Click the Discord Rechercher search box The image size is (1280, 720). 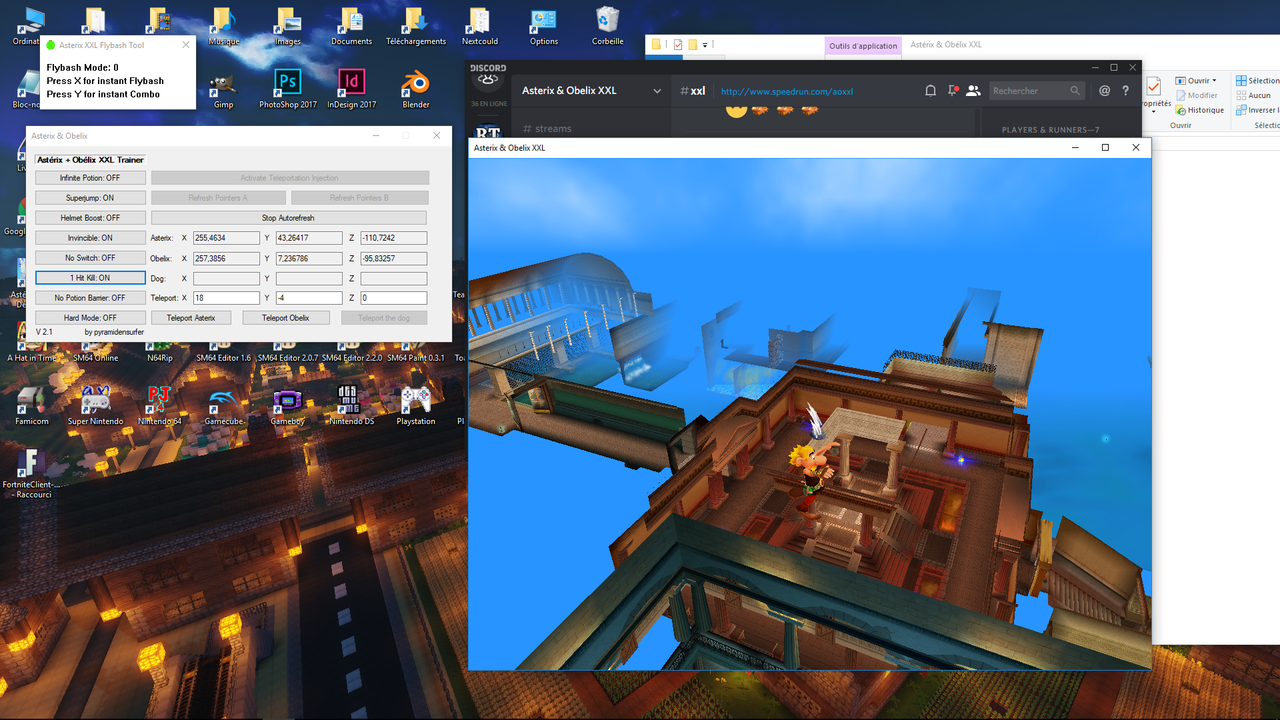coord(1037,90)
